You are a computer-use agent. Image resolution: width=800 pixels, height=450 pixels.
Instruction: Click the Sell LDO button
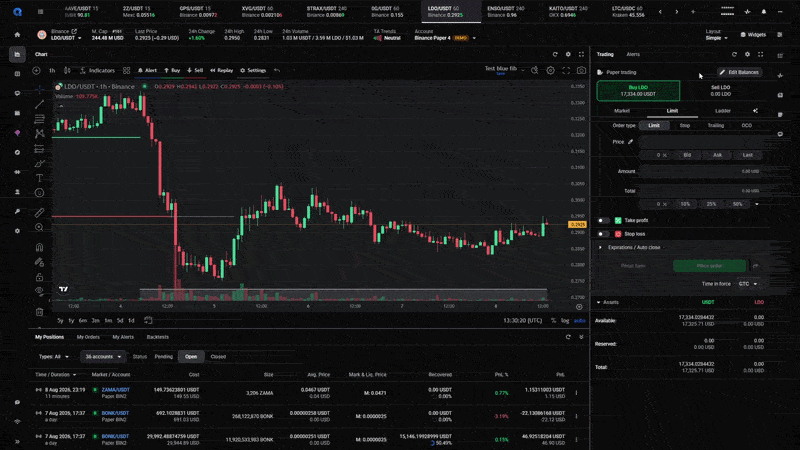720,91
